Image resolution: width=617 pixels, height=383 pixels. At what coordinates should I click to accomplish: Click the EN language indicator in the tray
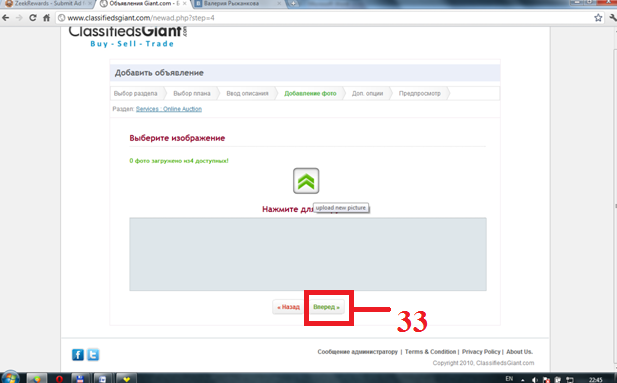click(509, 379)
